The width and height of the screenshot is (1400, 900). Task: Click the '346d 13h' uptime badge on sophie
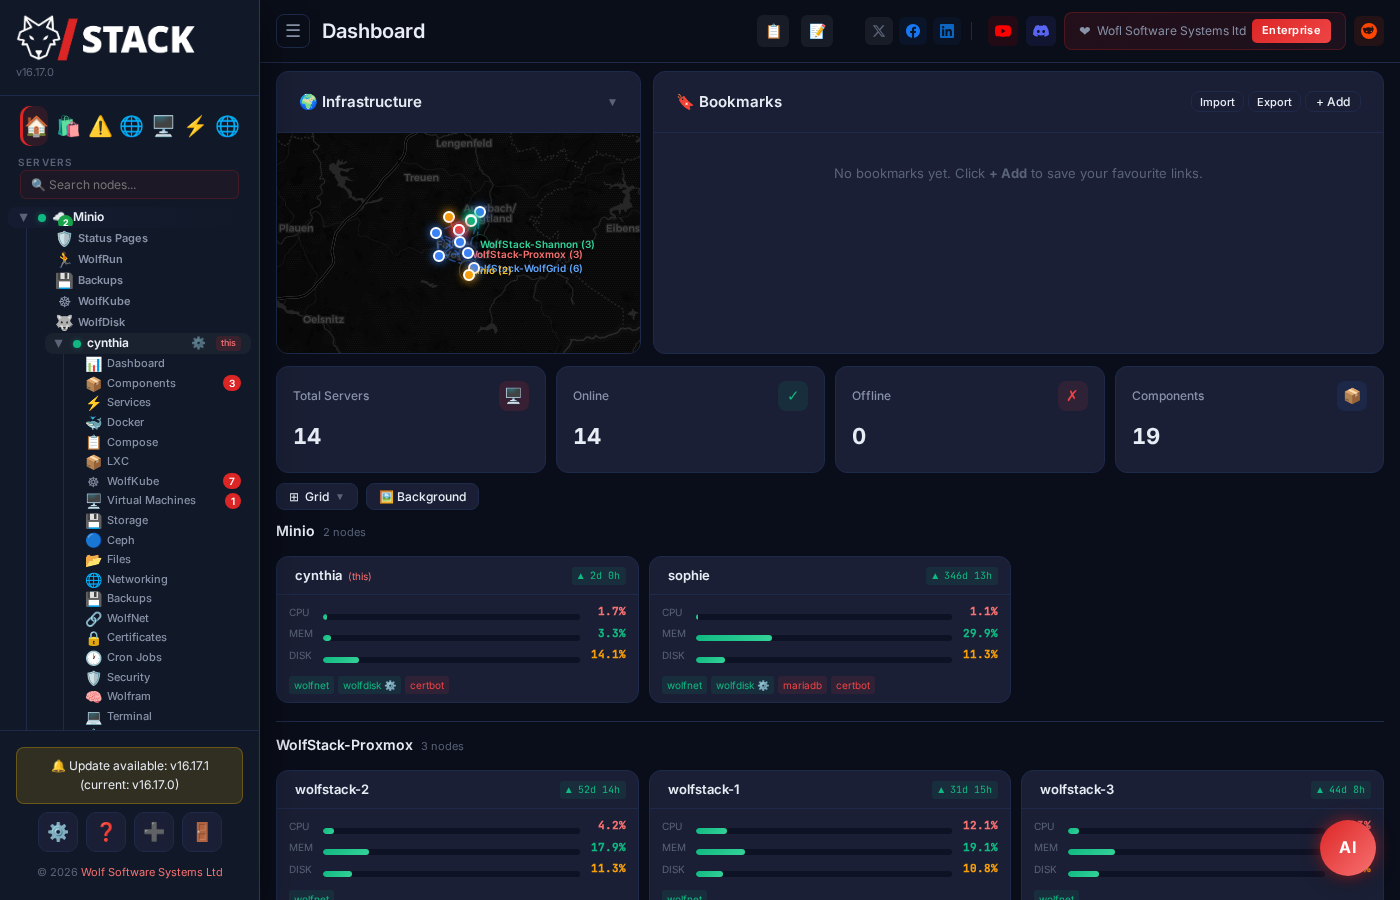962,576
